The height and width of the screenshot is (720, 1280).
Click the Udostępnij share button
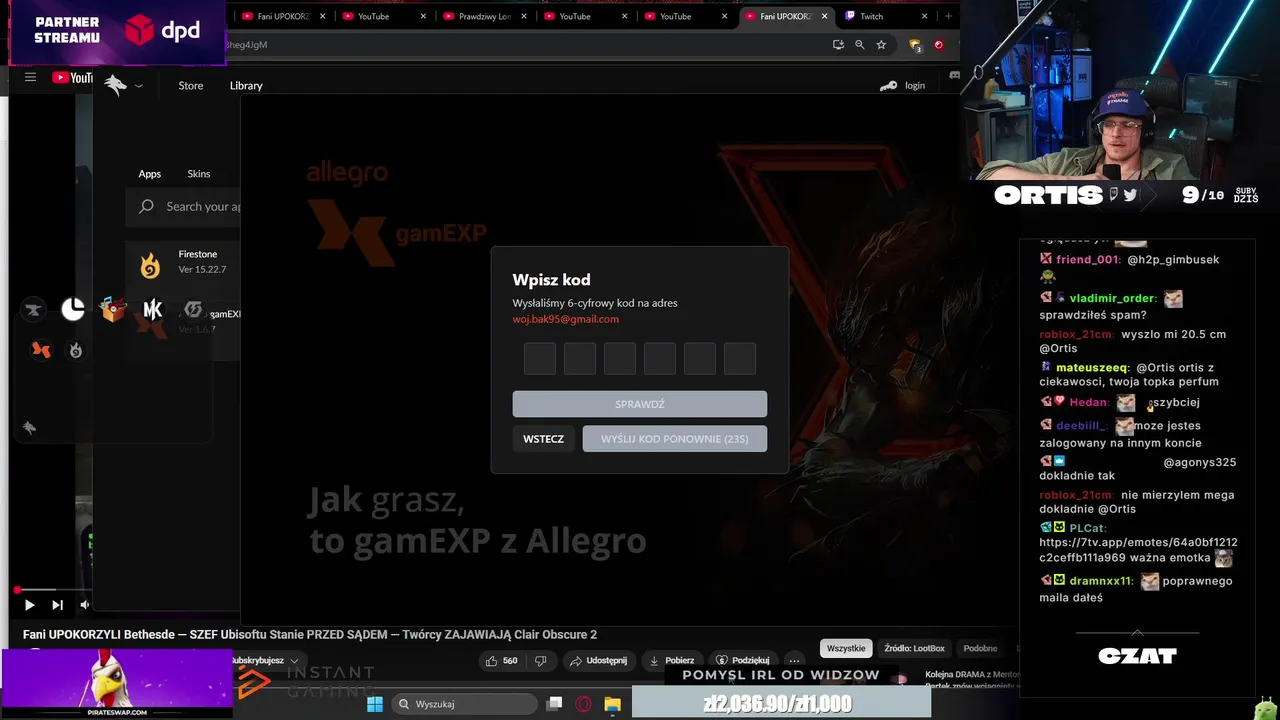click(598, 660)
